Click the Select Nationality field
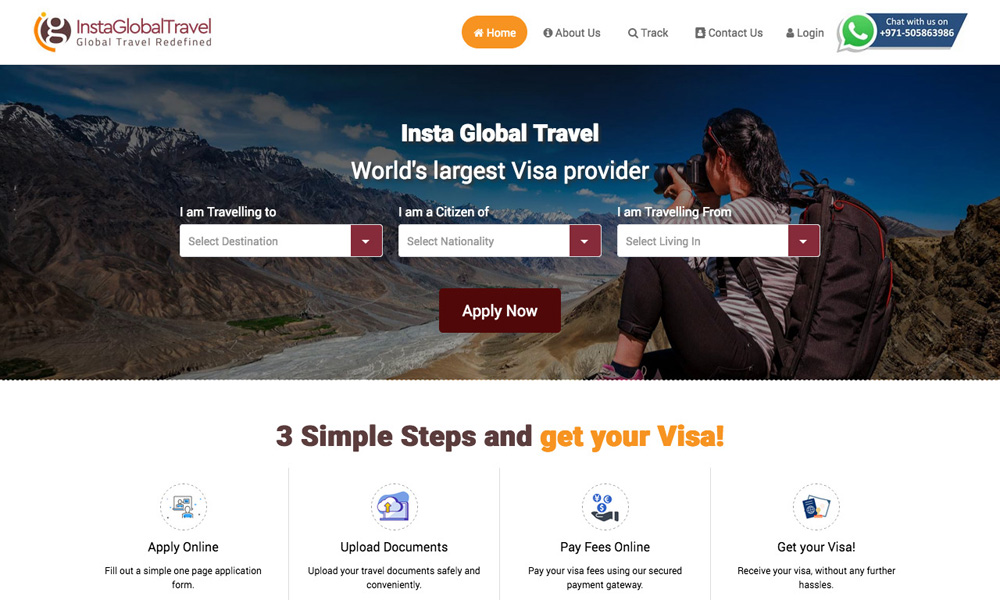The height and width of the screenshot is (600, 1000). click(x=484, y=241)
